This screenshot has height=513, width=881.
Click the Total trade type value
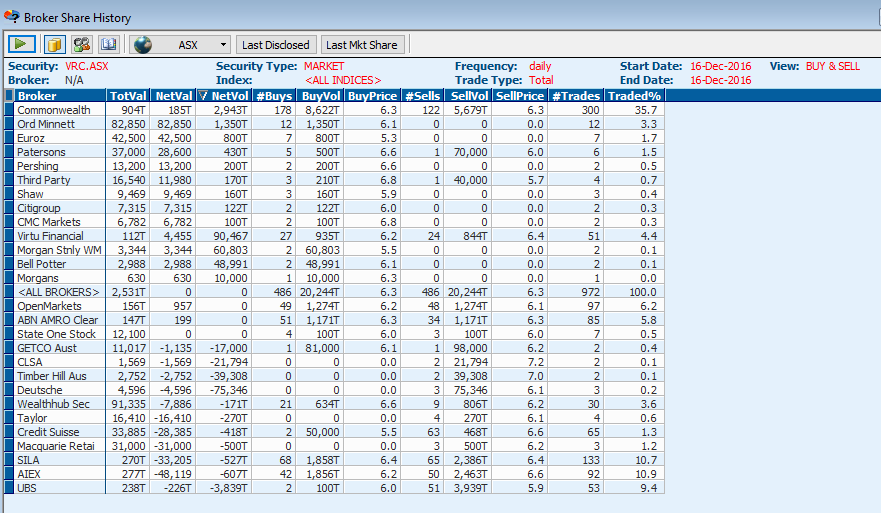(x=541, y=80)
